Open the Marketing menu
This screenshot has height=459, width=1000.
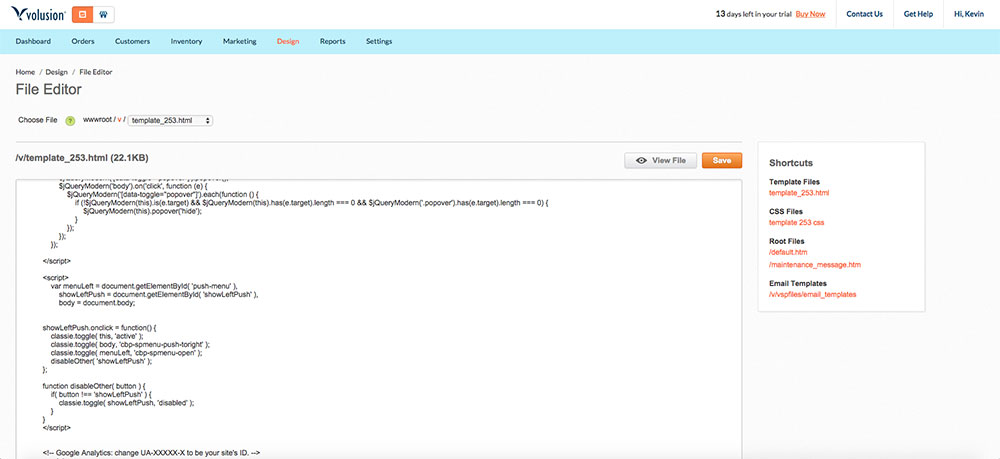point(240,41)
